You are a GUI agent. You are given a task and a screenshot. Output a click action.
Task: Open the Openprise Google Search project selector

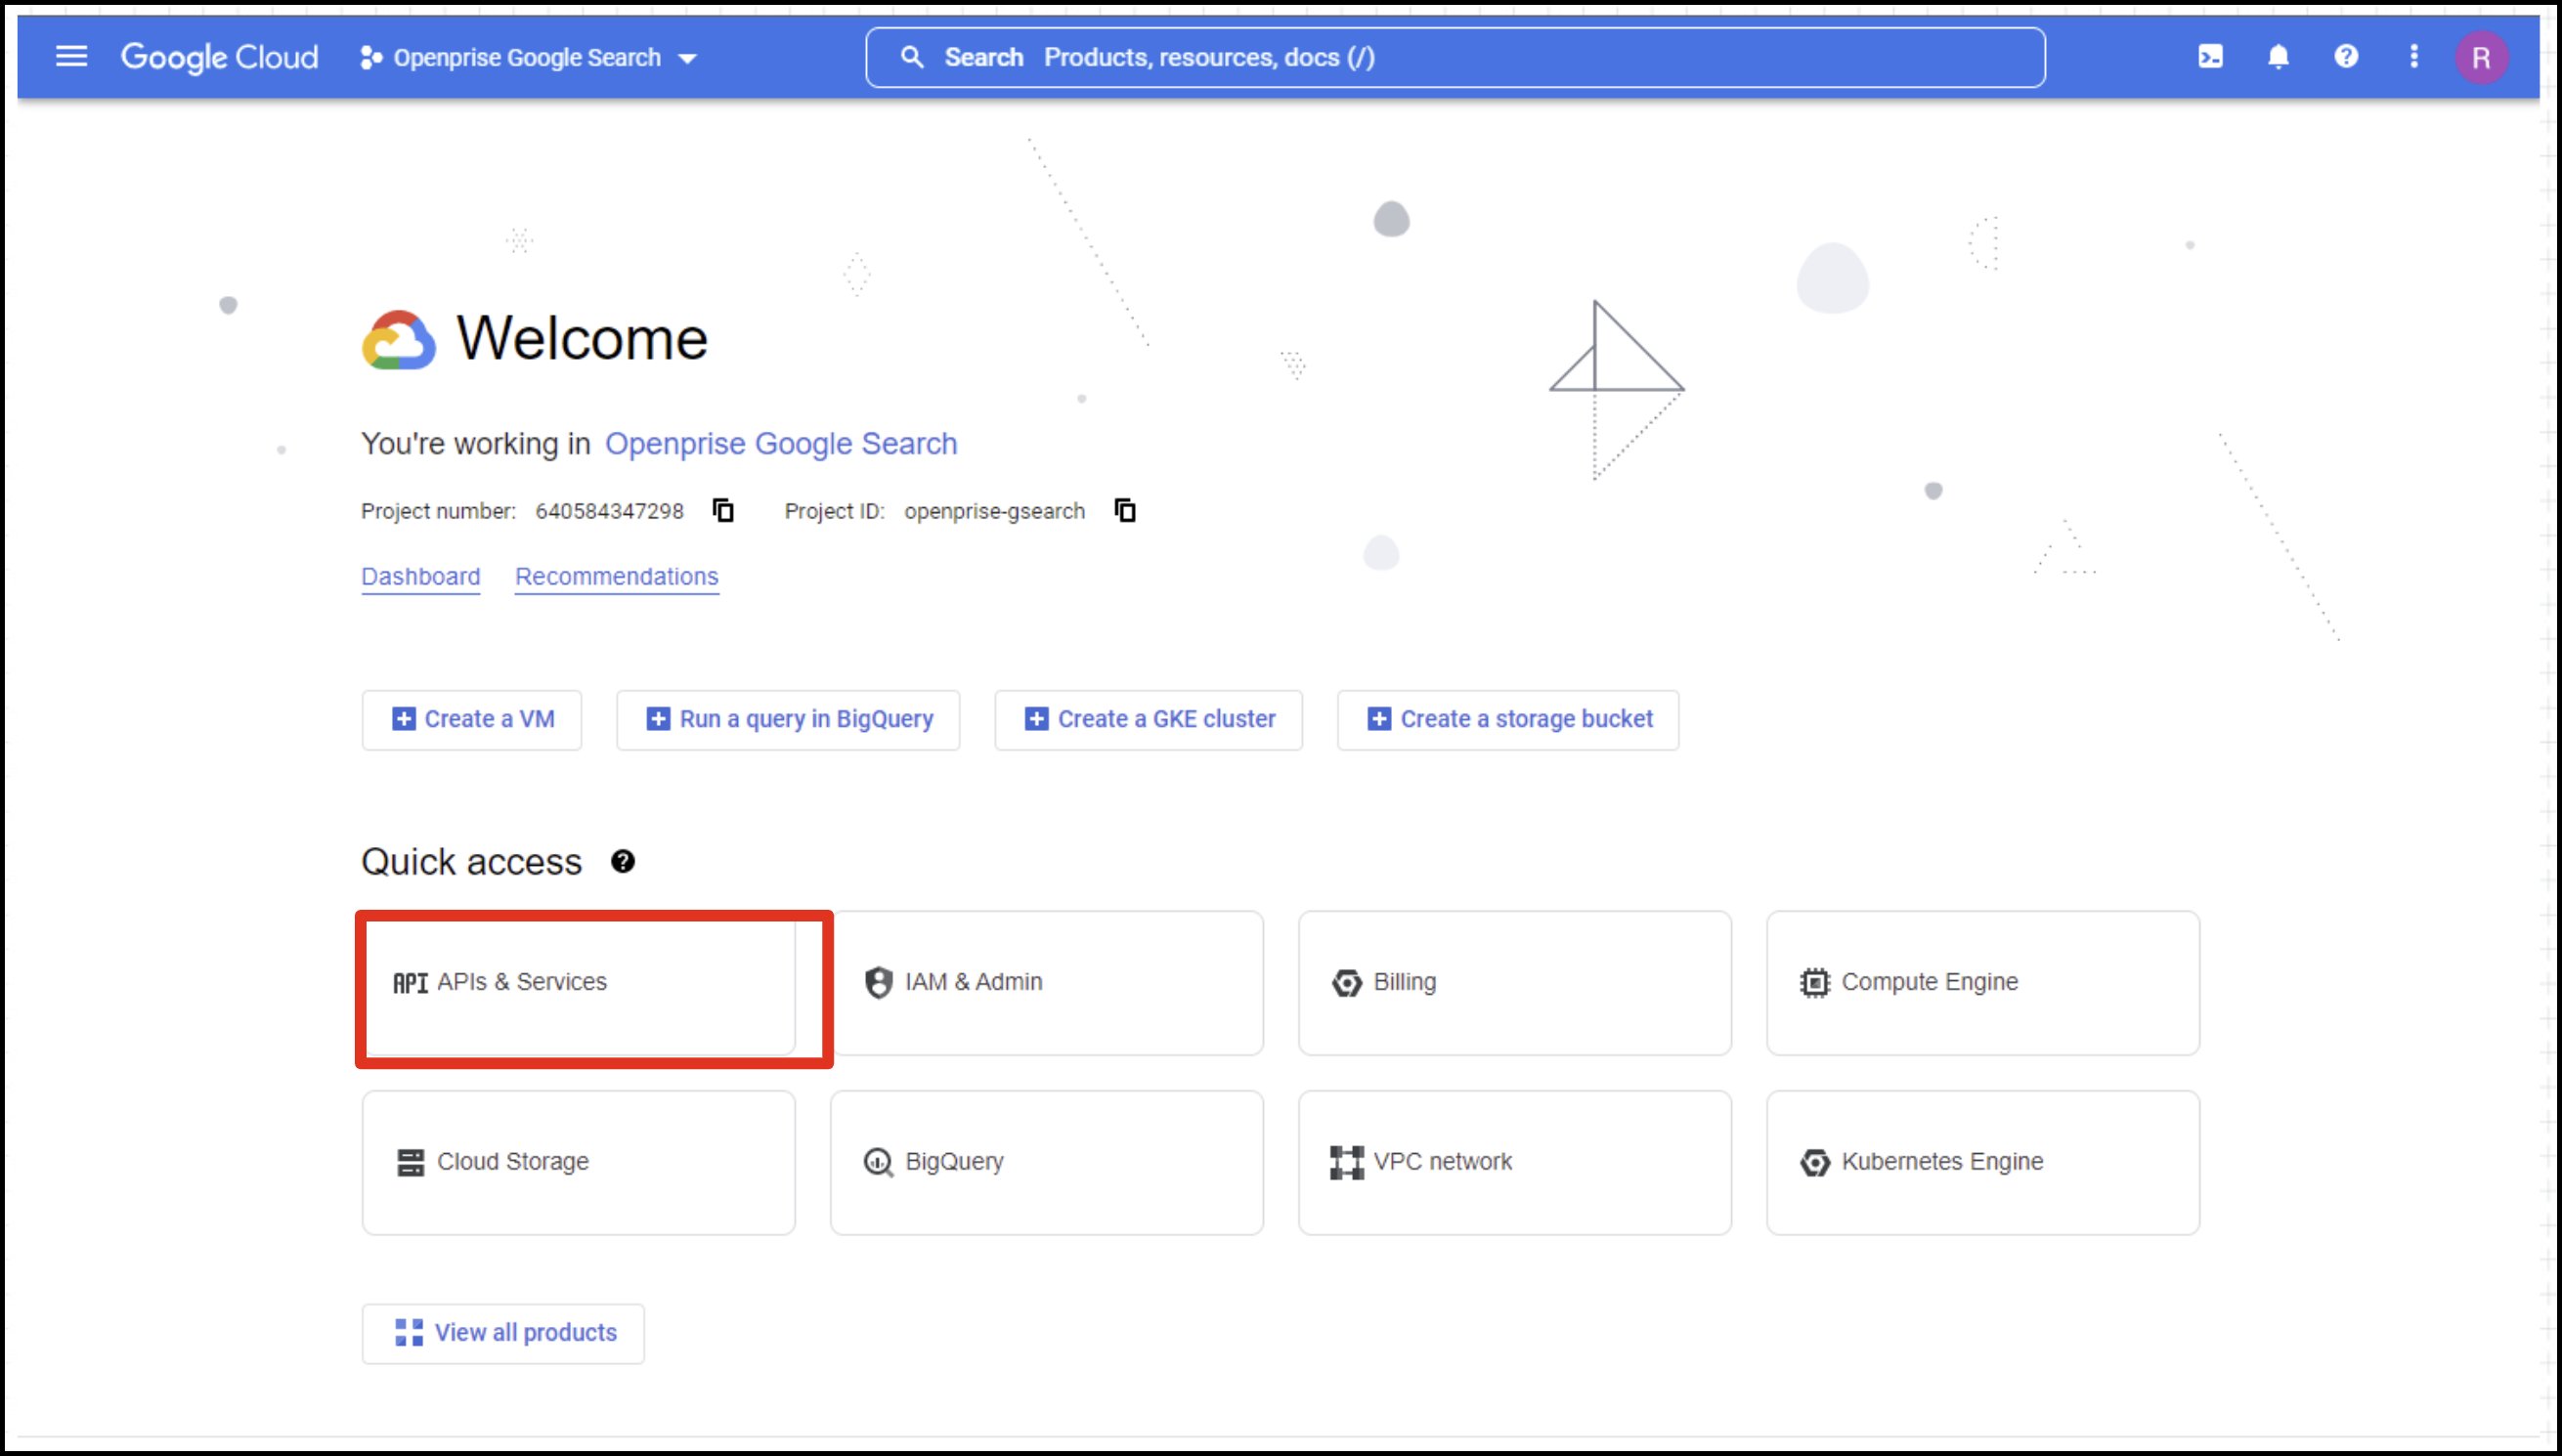[x=529, y=58]
